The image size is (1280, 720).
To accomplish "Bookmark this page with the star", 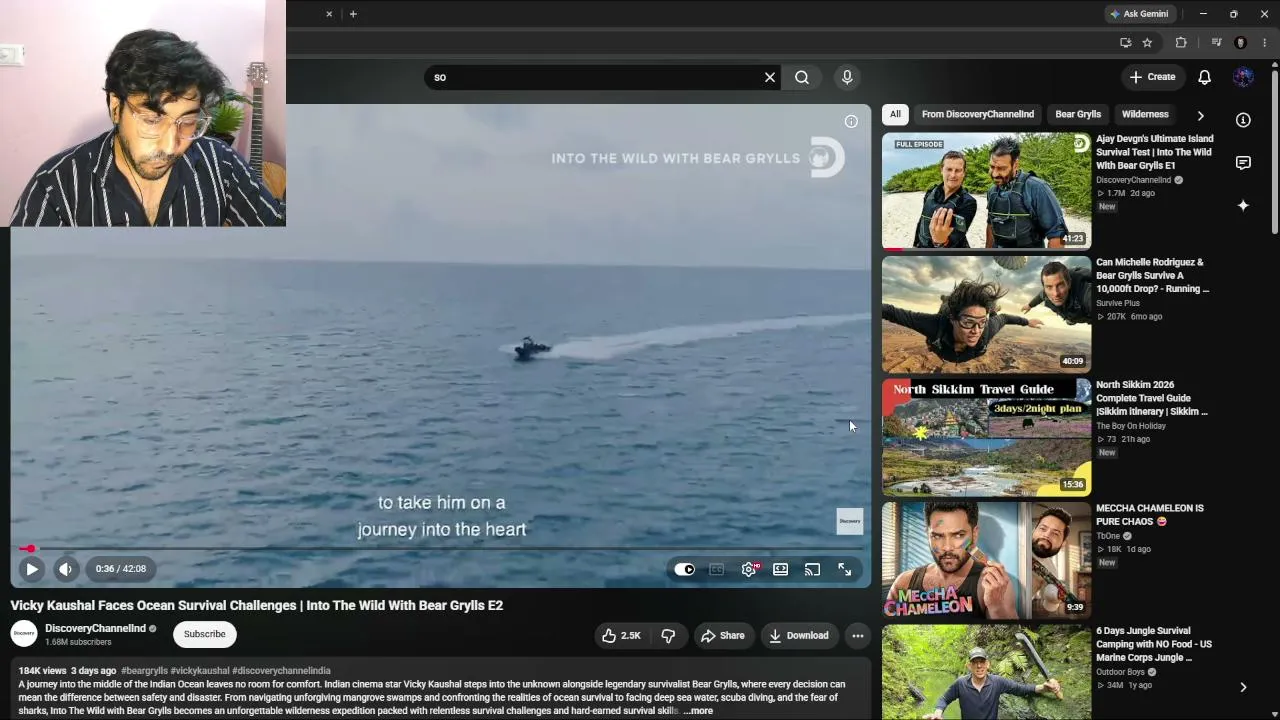I will click(x=1147, y=43).
